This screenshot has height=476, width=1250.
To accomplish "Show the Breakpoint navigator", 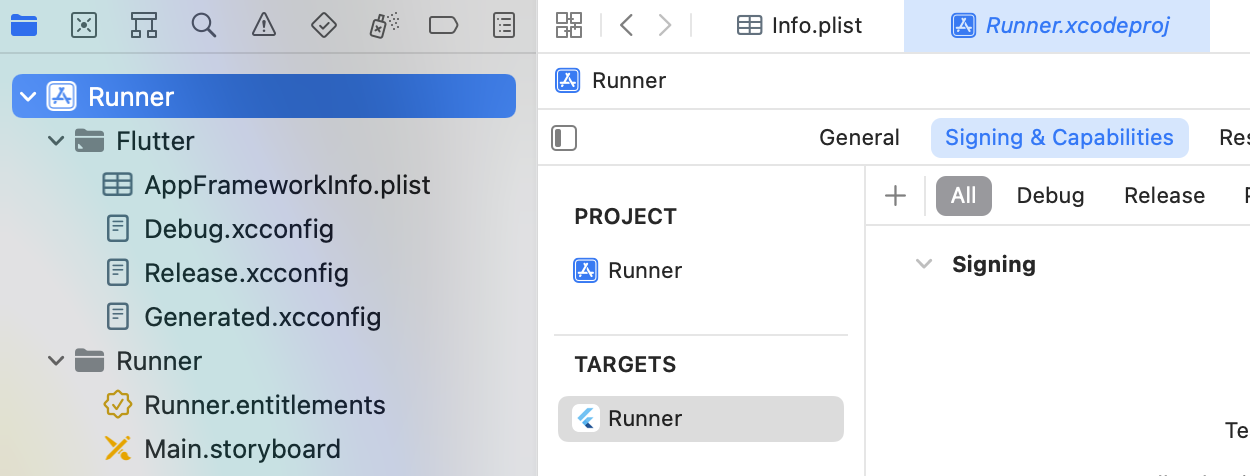I will tap(443, 25).
